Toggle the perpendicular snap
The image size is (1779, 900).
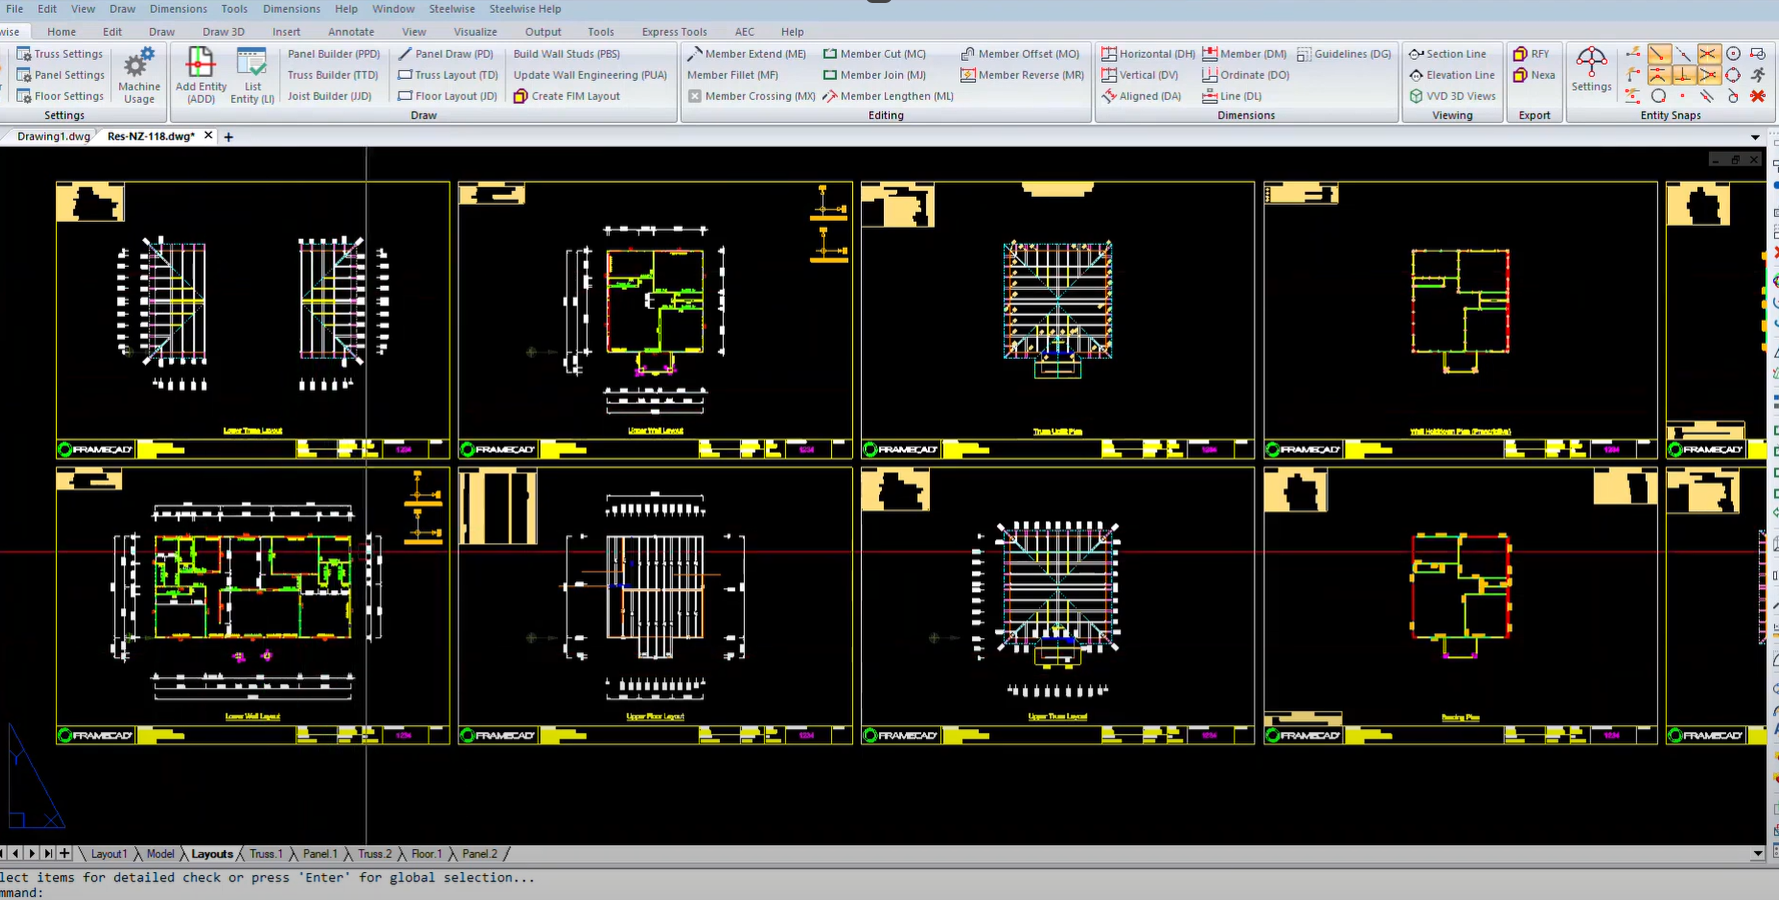pyautogui.click(x=1682, y=76)
